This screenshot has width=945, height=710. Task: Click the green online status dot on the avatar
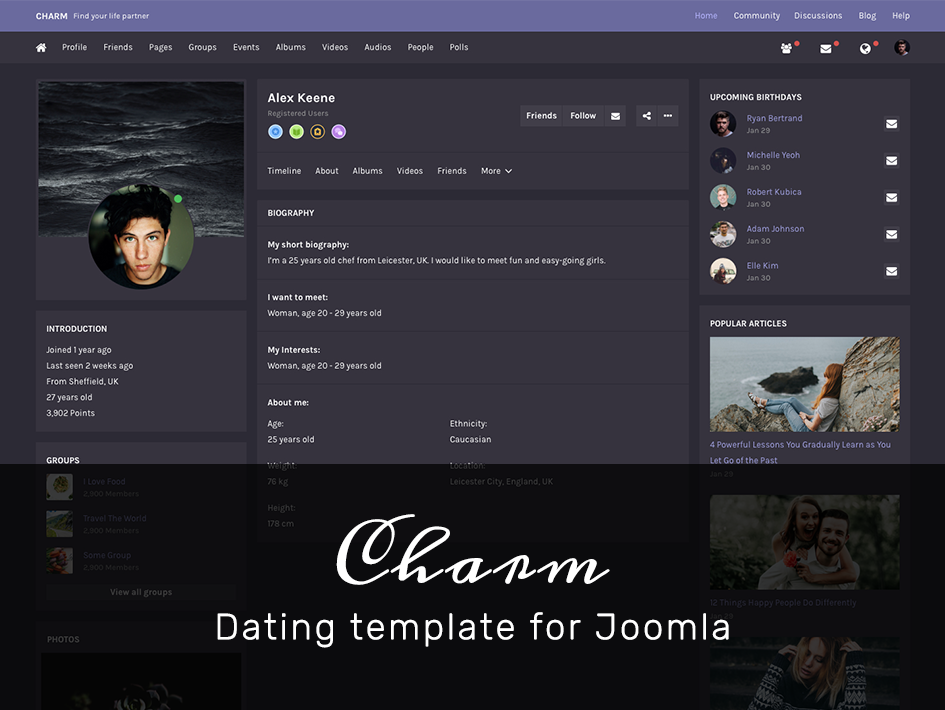(x=178, y=198)
